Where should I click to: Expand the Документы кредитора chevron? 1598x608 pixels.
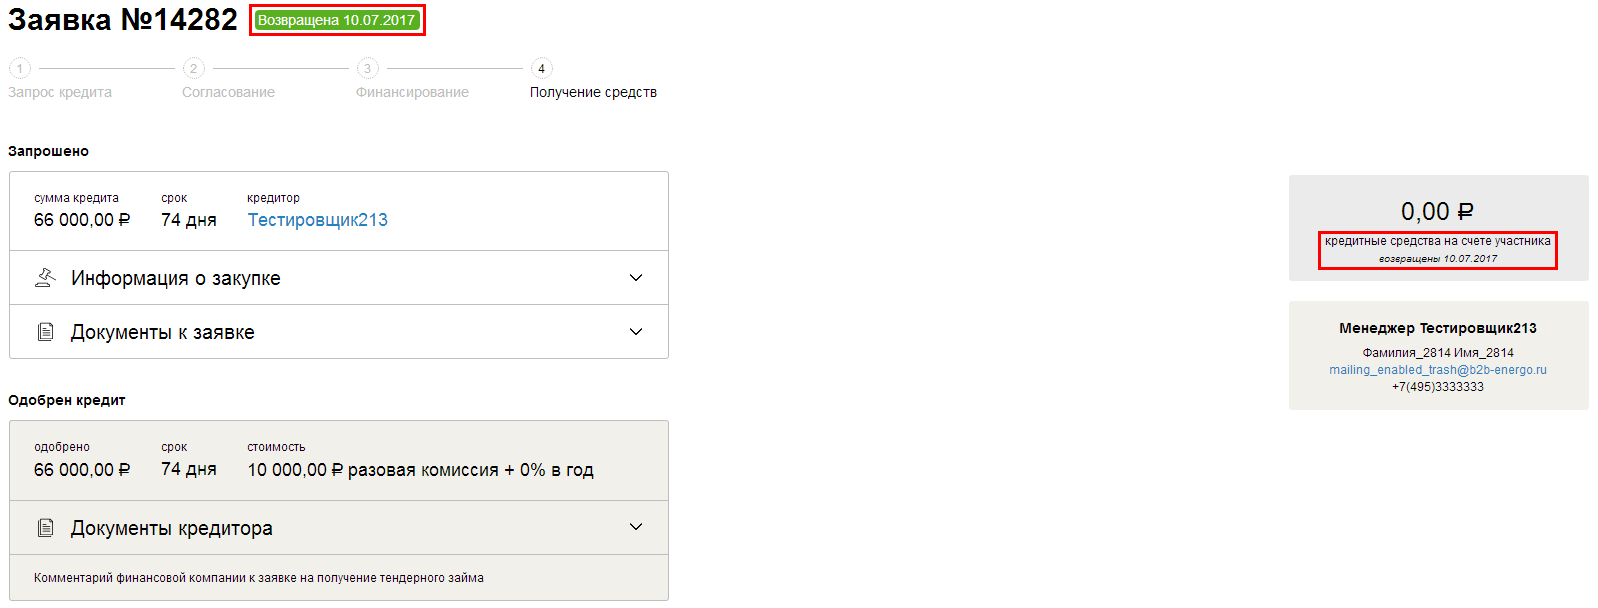(x=636, y=527)
